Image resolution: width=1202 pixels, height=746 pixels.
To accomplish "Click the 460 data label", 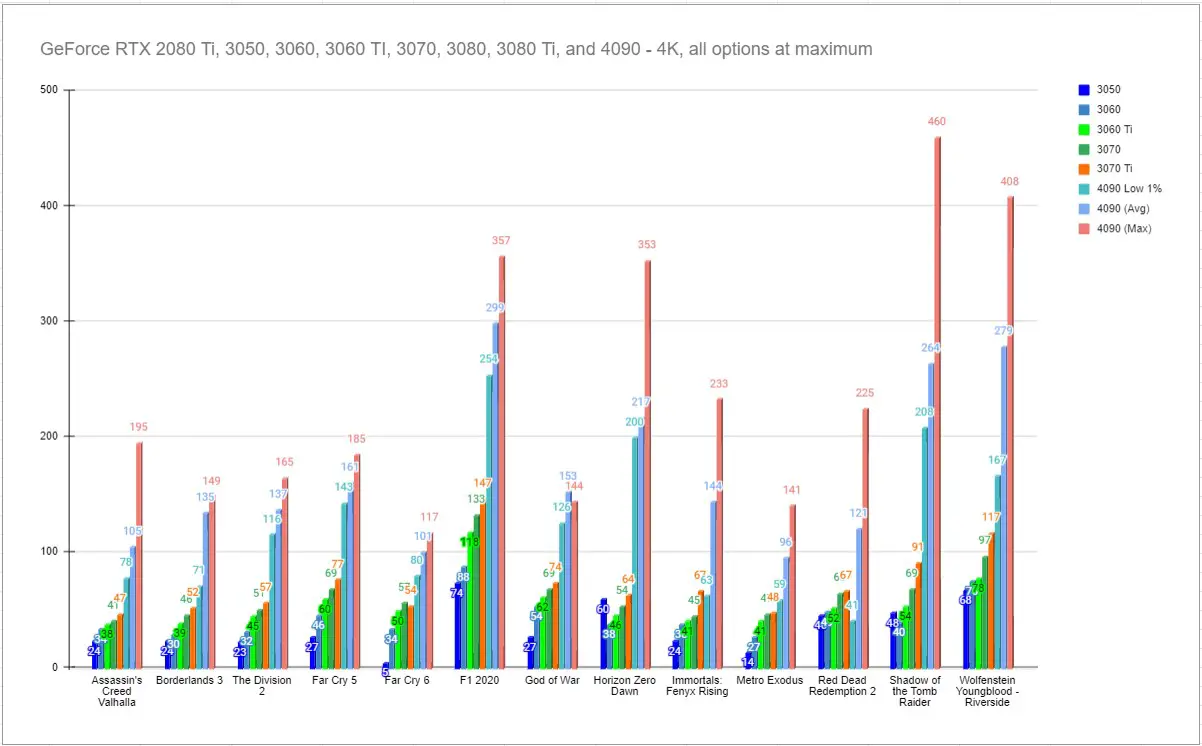I will tap(936, 122).
